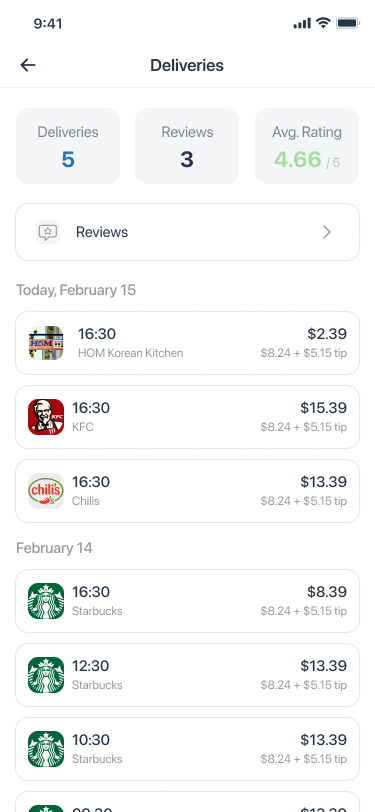Tap the KFC logo icon
Image resolution: width=375 pixels, height=812 pixels.
(46, 417)
